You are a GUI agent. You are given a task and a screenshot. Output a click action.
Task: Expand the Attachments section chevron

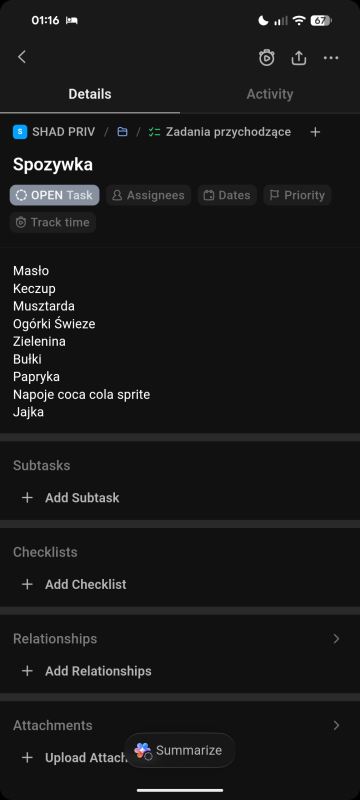336,725
